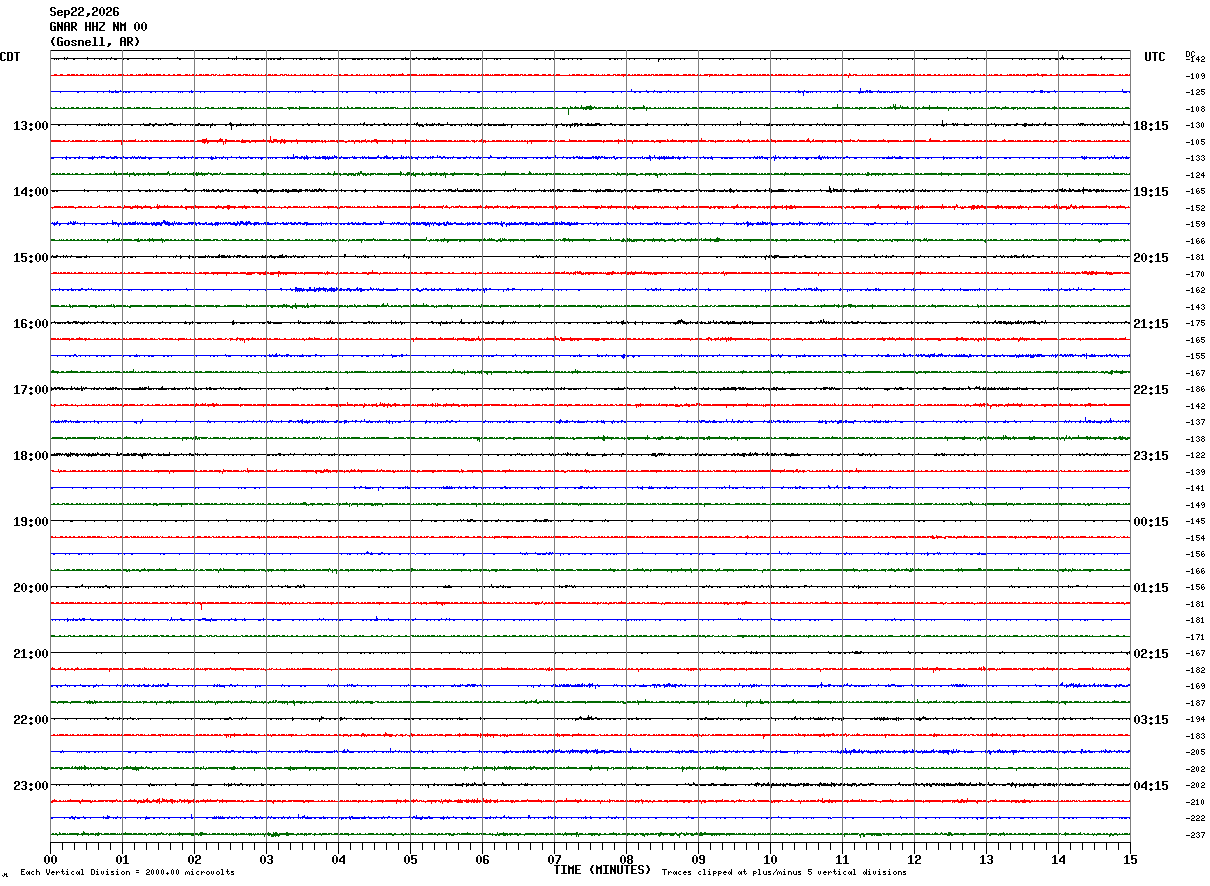Click the 18:15 UTC time label
This screenshot has width=1210, height=886.
point(1150,126)
